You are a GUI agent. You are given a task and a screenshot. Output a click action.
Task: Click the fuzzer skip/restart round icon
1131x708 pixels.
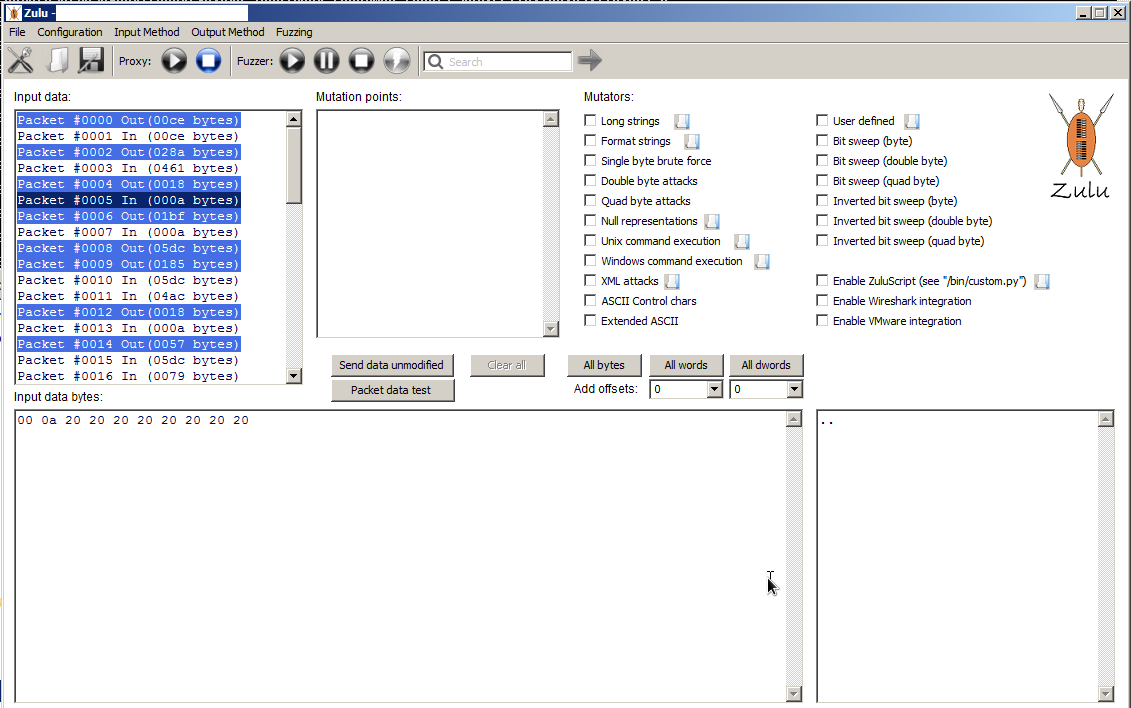click(x=397, y=61)
